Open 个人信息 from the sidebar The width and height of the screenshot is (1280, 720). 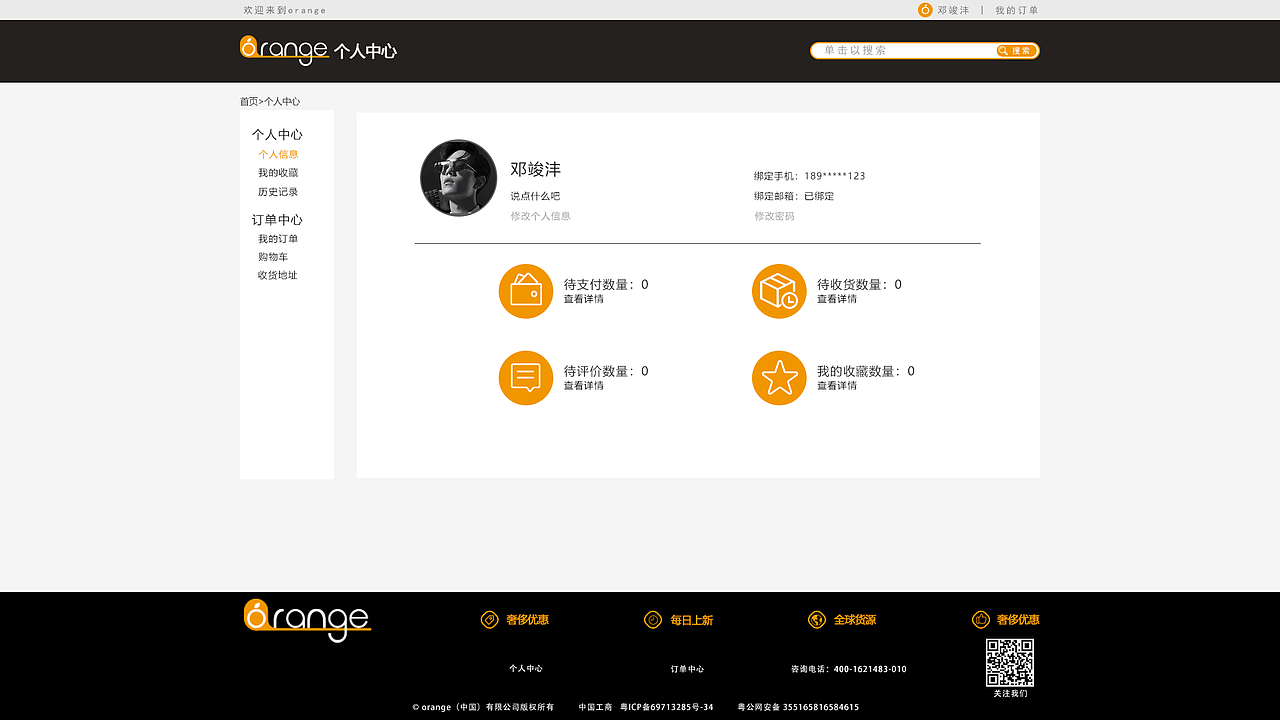point(278,154)
